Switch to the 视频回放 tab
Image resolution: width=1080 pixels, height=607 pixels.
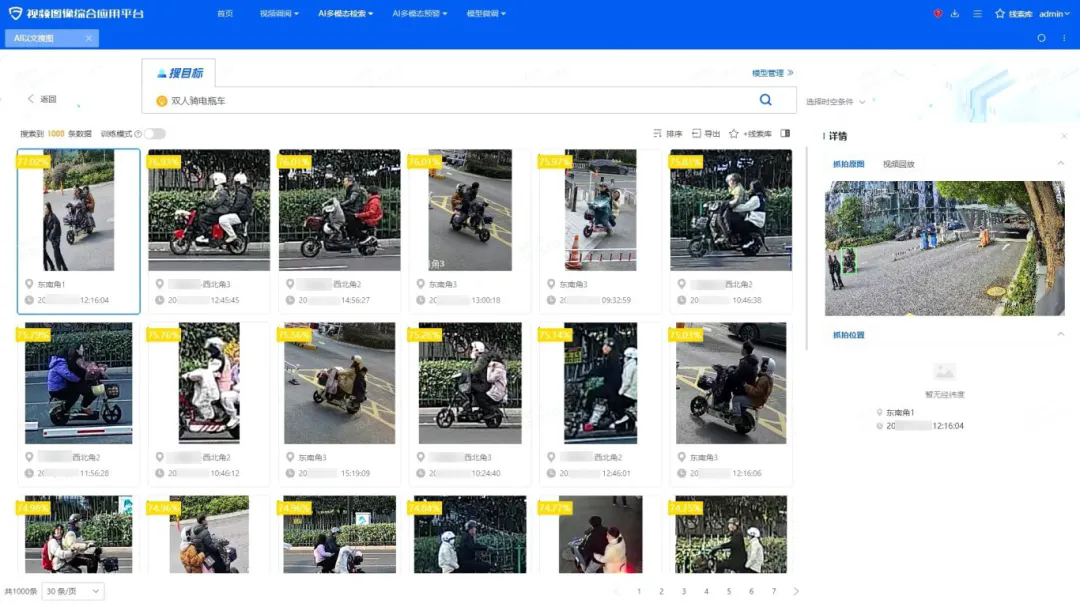tap(898, 163)
